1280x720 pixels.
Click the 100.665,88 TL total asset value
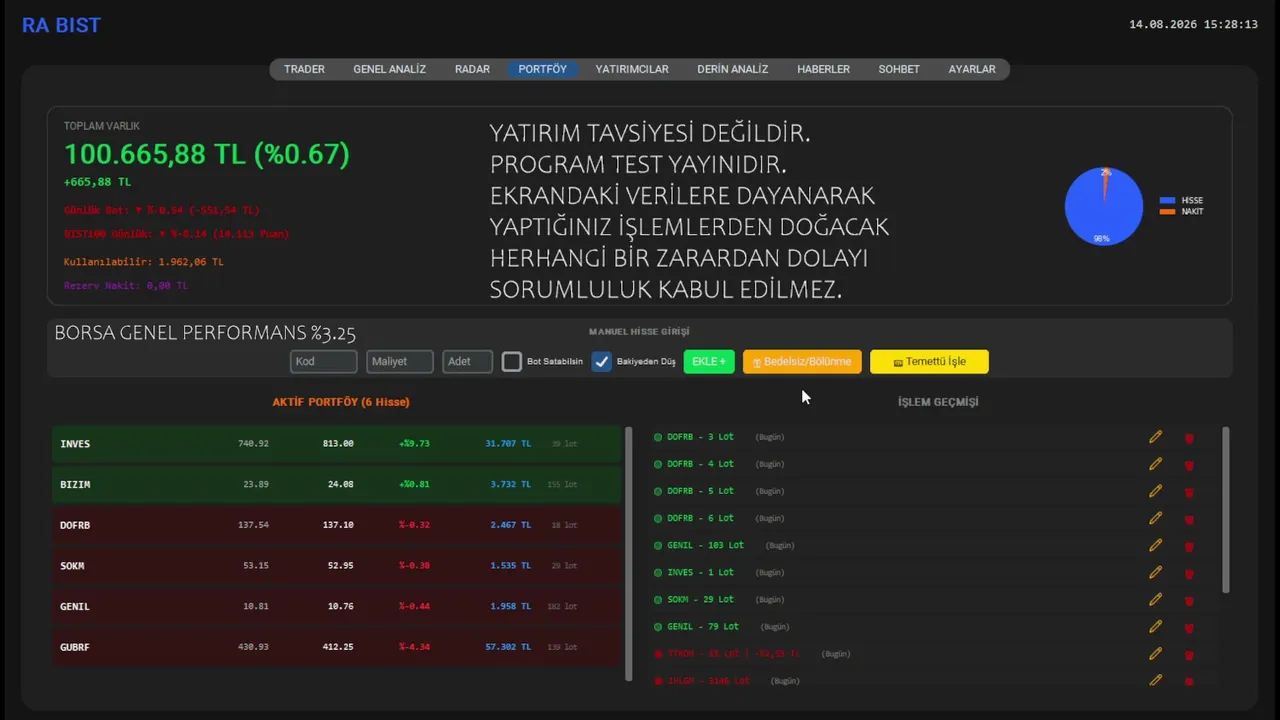(207, 154)
